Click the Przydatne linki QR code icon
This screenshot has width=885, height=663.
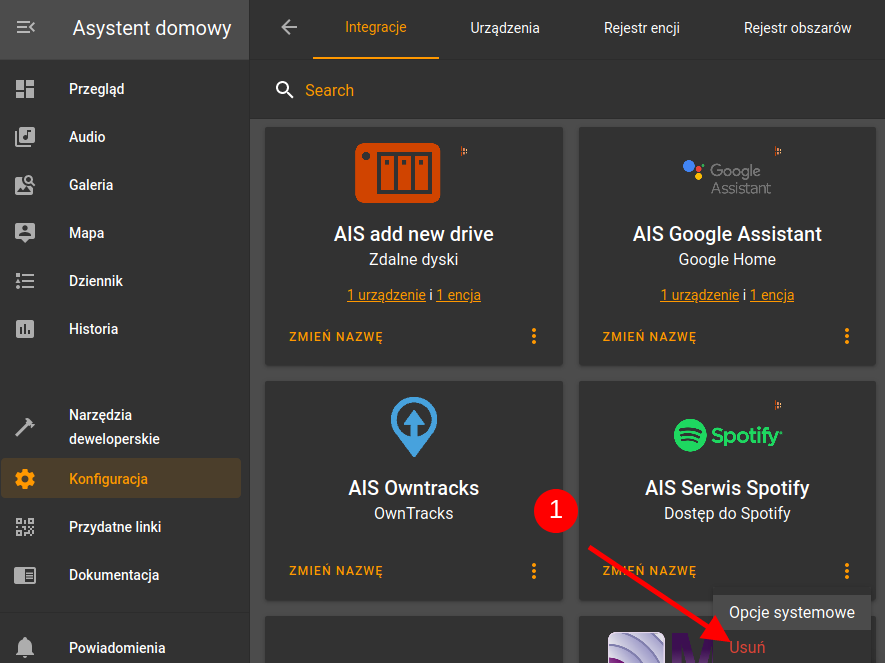[25, 527]
